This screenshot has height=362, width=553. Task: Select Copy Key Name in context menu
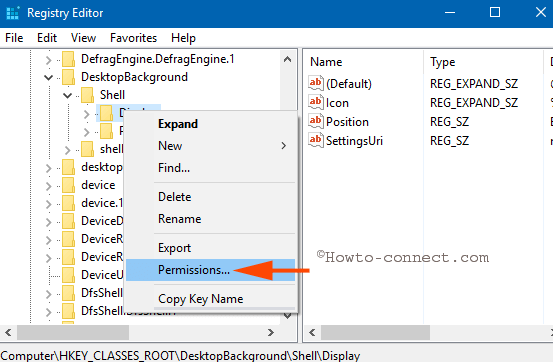tap(210, 299)
